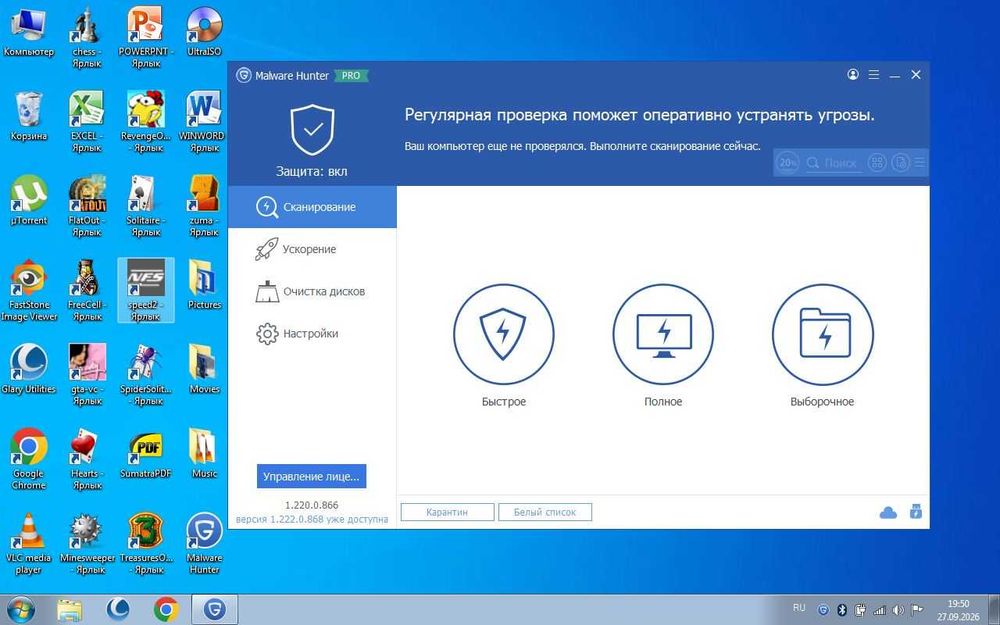Select the RevengeO... game shortcut

(145, 121)
